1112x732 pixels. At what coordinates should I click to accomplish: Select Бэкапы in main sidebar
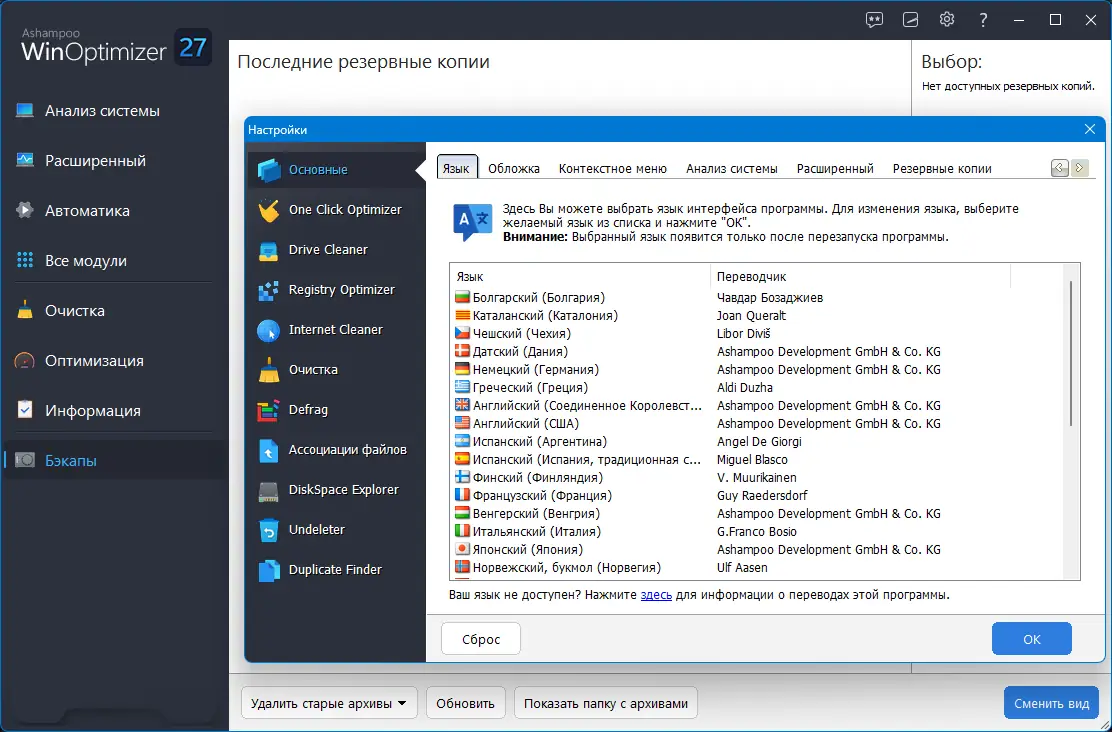pos(113,460)
